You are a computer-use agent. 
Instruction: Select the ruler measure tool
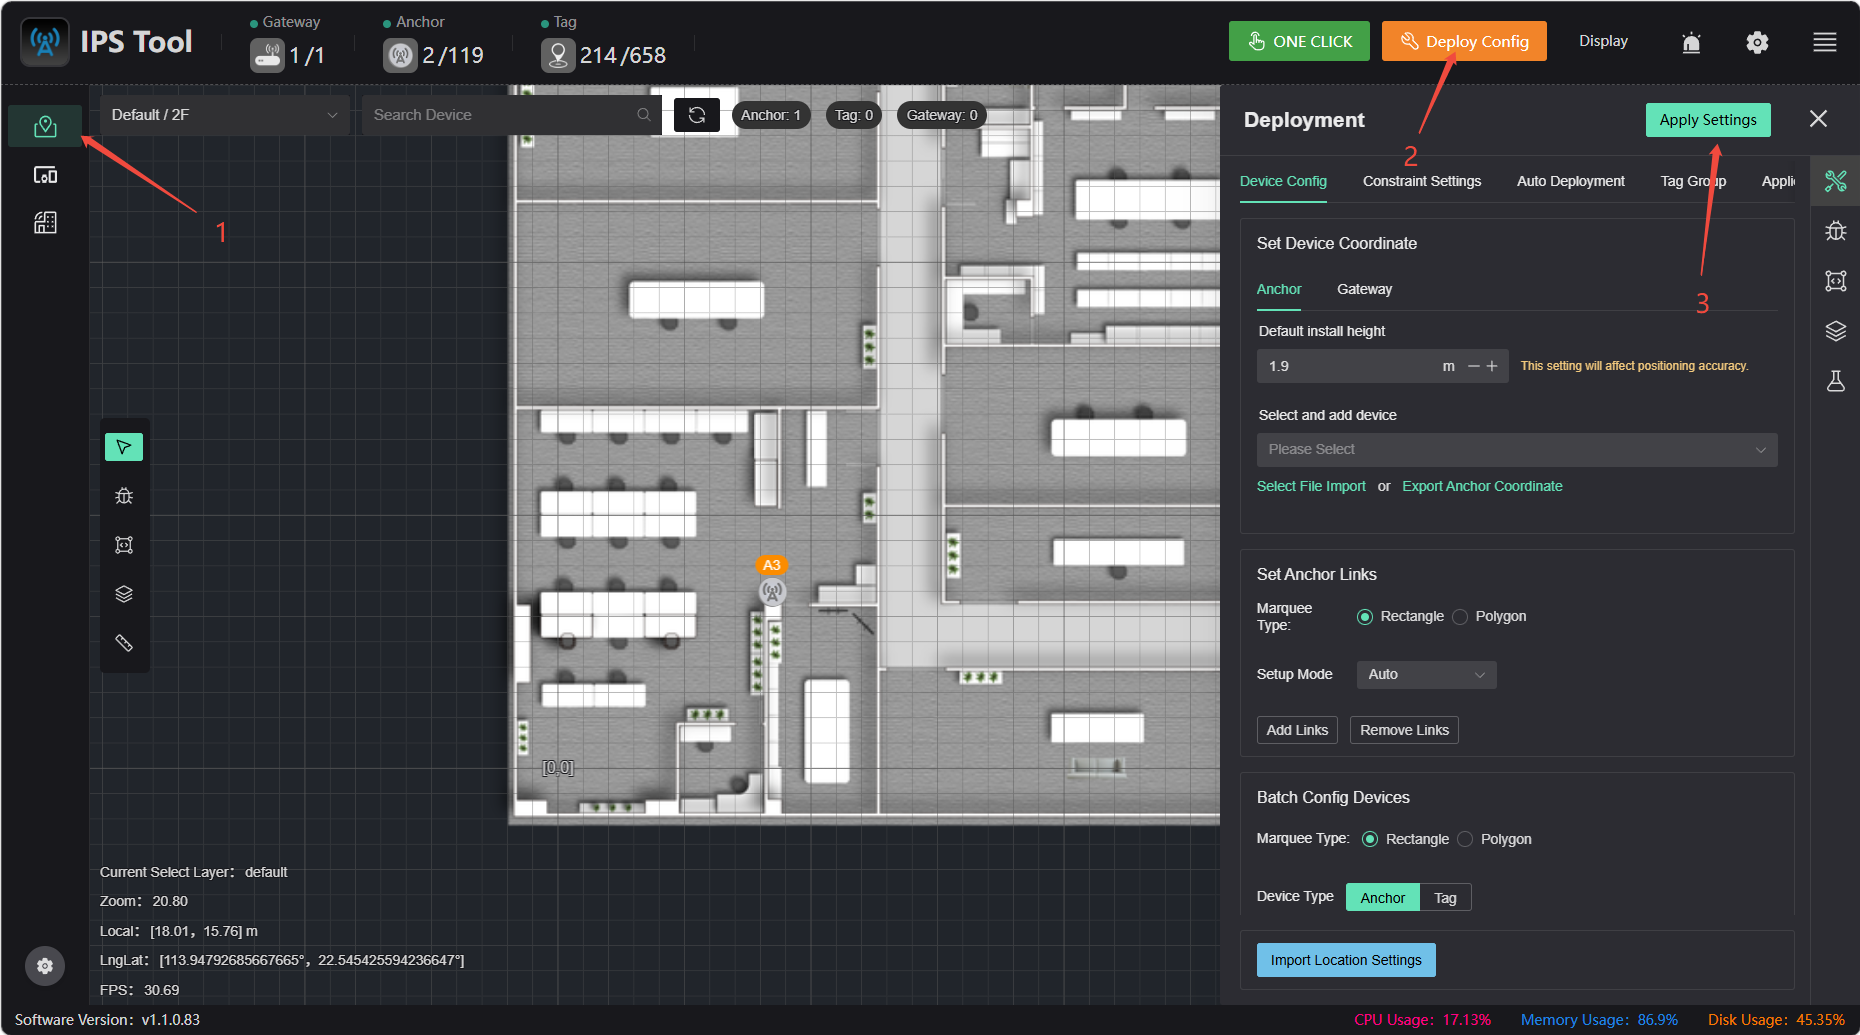[124, 643]
